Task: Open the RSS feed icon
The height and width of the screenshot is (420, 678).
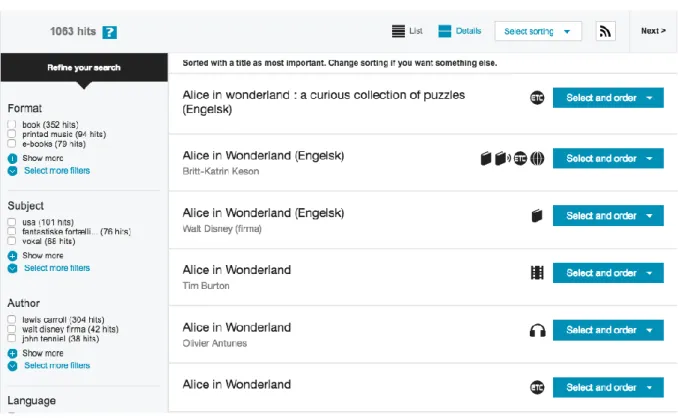Action: (x=605, y=31)
